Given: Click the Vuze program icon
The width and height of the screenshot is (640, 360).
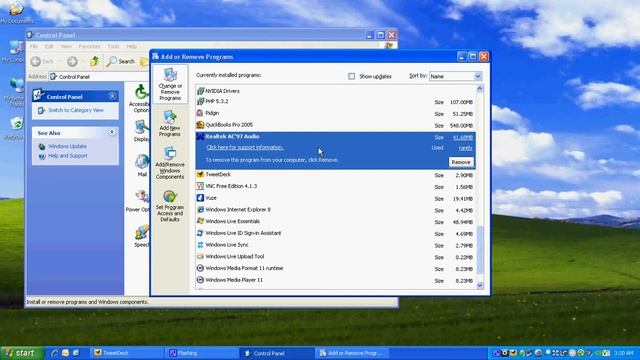Looking at the screenshot, I should tap(200, 198).
